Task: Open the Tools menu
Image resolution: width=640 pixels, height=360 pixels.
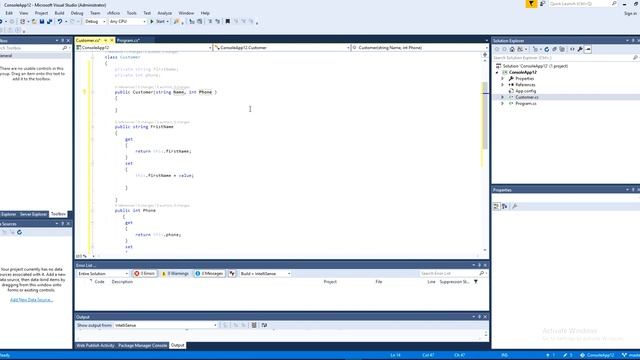Action: pyautogui.click(x=131, y=13)
